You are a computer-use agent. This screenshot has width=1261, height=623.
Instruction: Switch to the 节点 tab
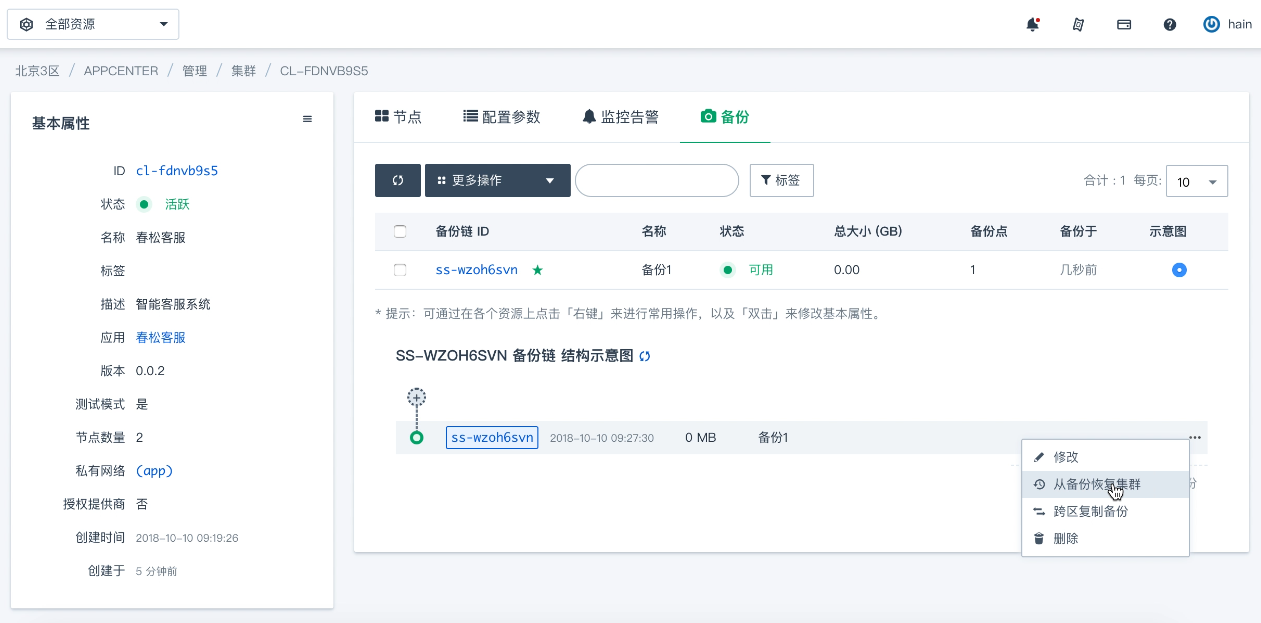pos(398,117)
